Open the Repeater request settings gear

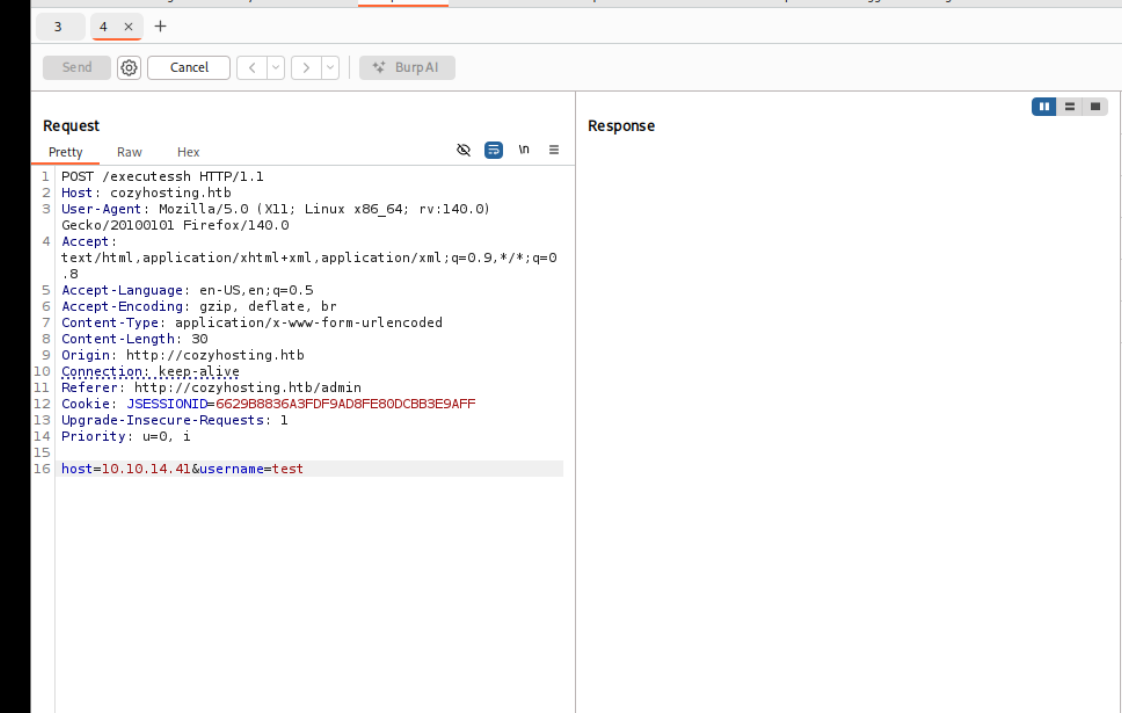pyautogui.click(x=129, y=68)
